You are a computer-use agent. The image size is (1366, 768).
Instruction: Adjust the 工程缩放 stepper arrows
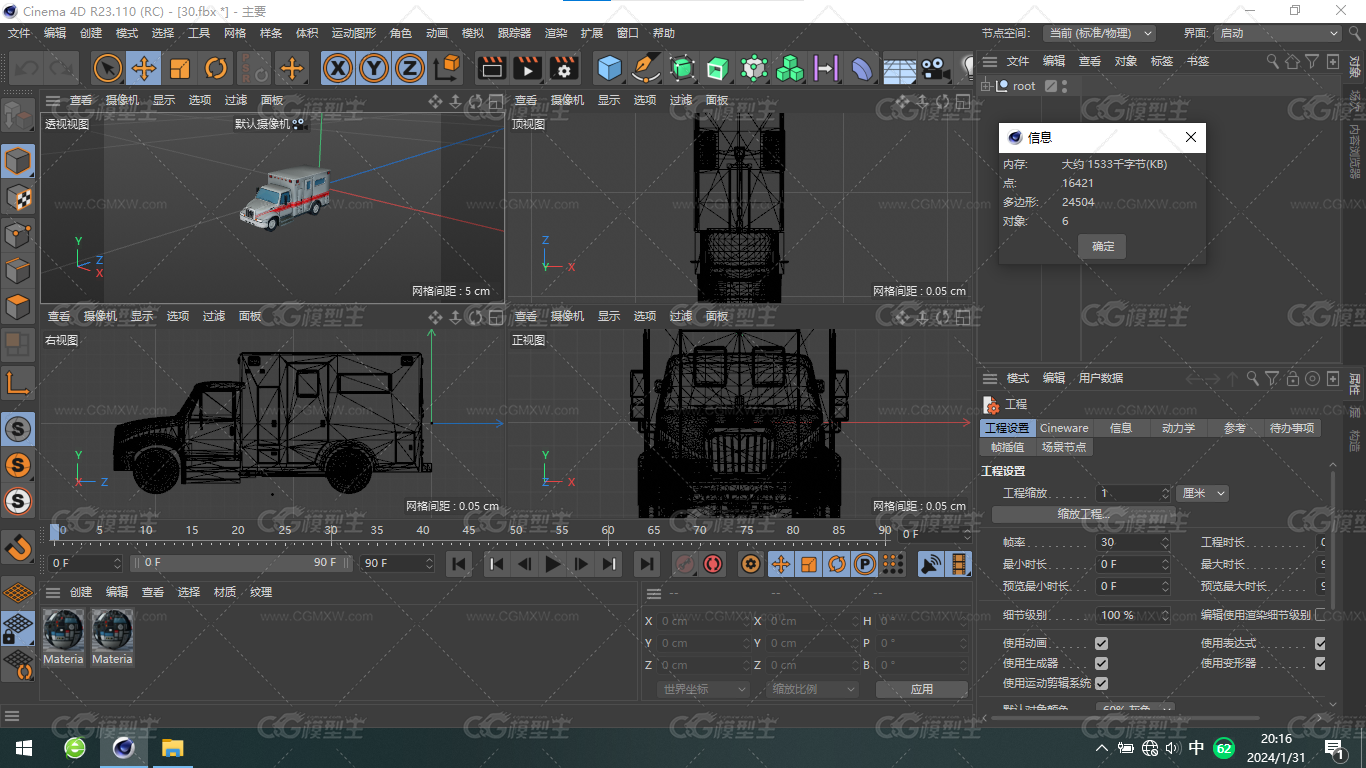(x=1165, y=493)
